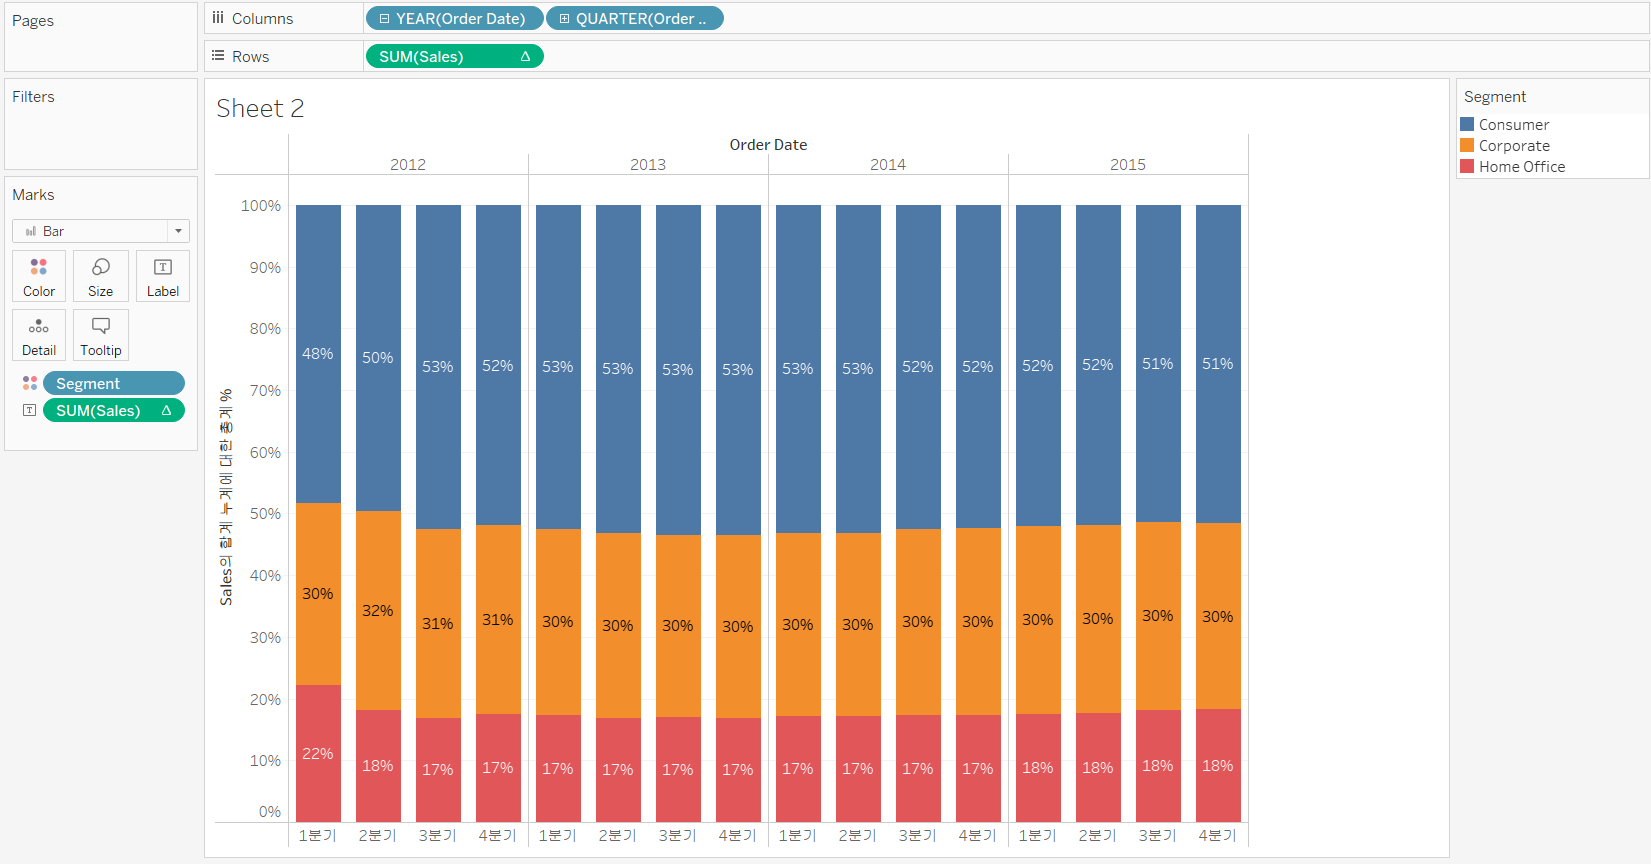Click table calc delta on Rows SUM(Sales)
The width and height of the screenshot is (1651, 864).
pos(525,56)
